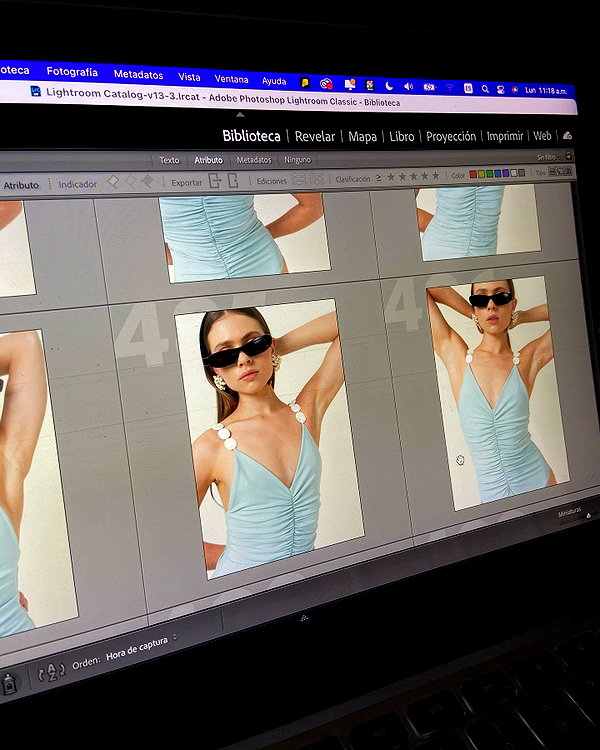The height and width of the screenshot is (750, 600).
Task: Collapse the bottom filmstrip panel arrow
Action: coord(304,618)
